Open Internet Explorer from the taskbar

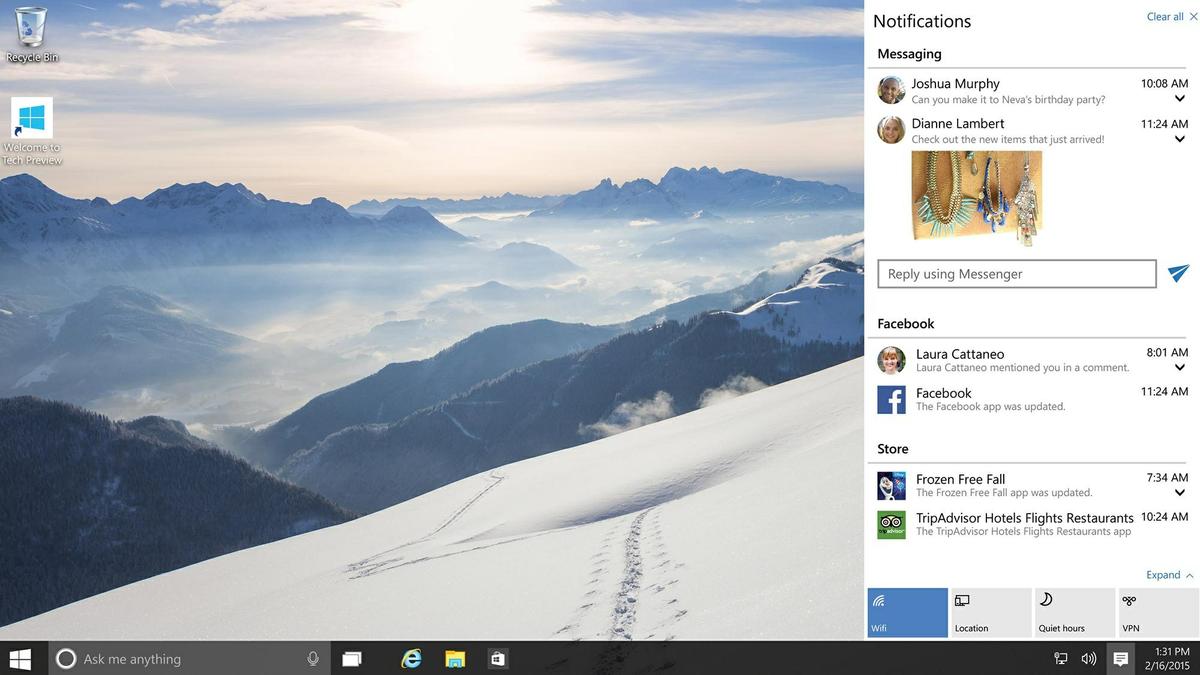(411, 658)
